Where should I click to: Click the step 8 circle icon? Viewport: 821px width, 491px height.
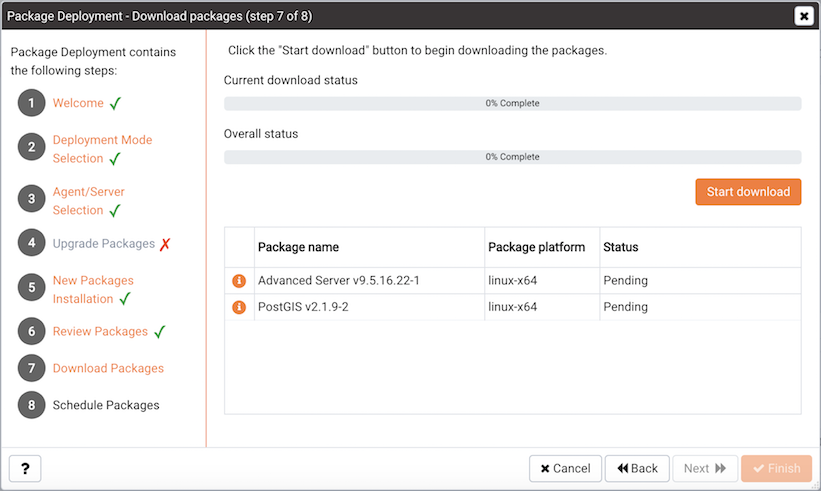[31, 405]
